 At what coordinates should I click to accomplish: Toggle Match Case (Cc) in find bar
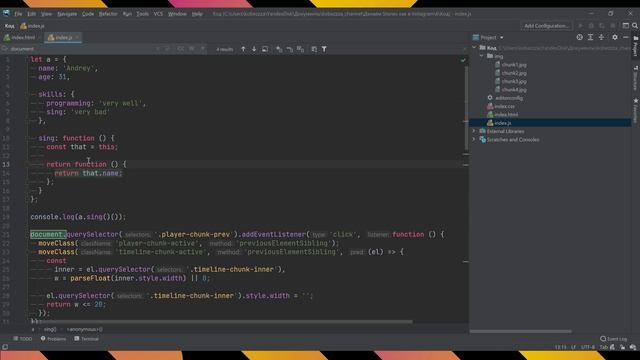click(x=180, y=49)
